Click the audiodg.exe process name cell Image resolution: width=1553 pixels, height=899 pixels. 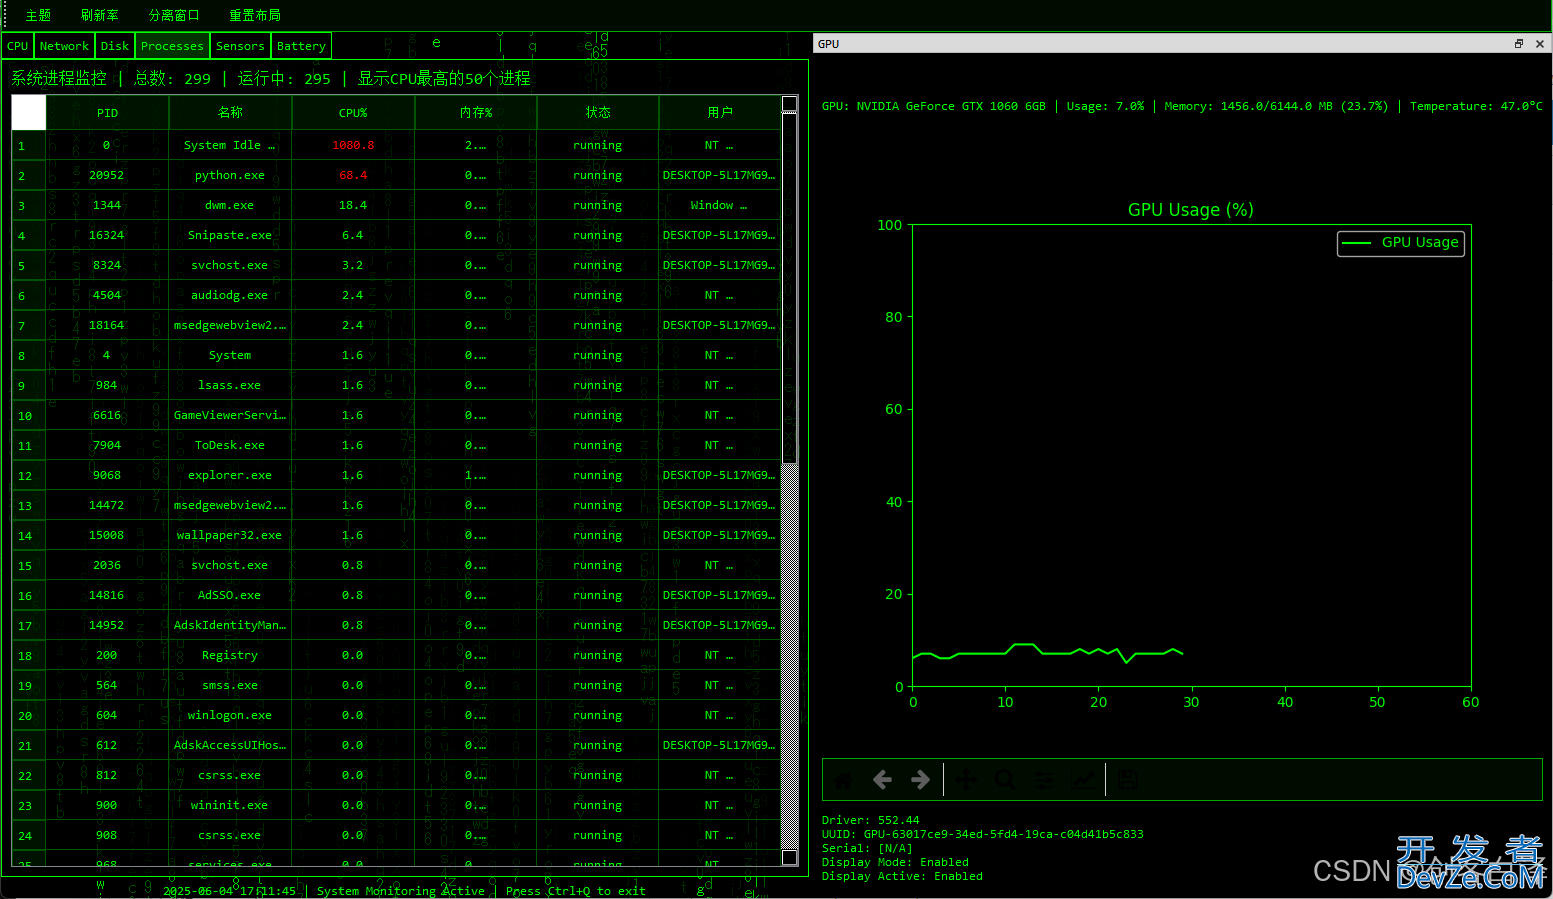[230, 295]
